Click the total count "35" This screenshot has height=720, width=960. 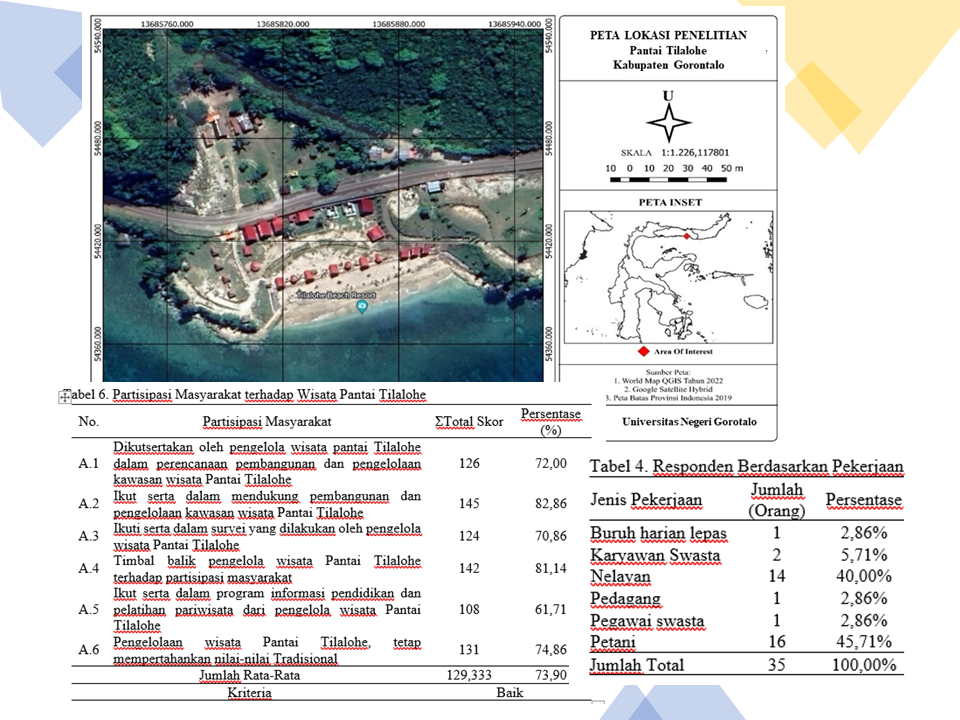click(777, 665)
